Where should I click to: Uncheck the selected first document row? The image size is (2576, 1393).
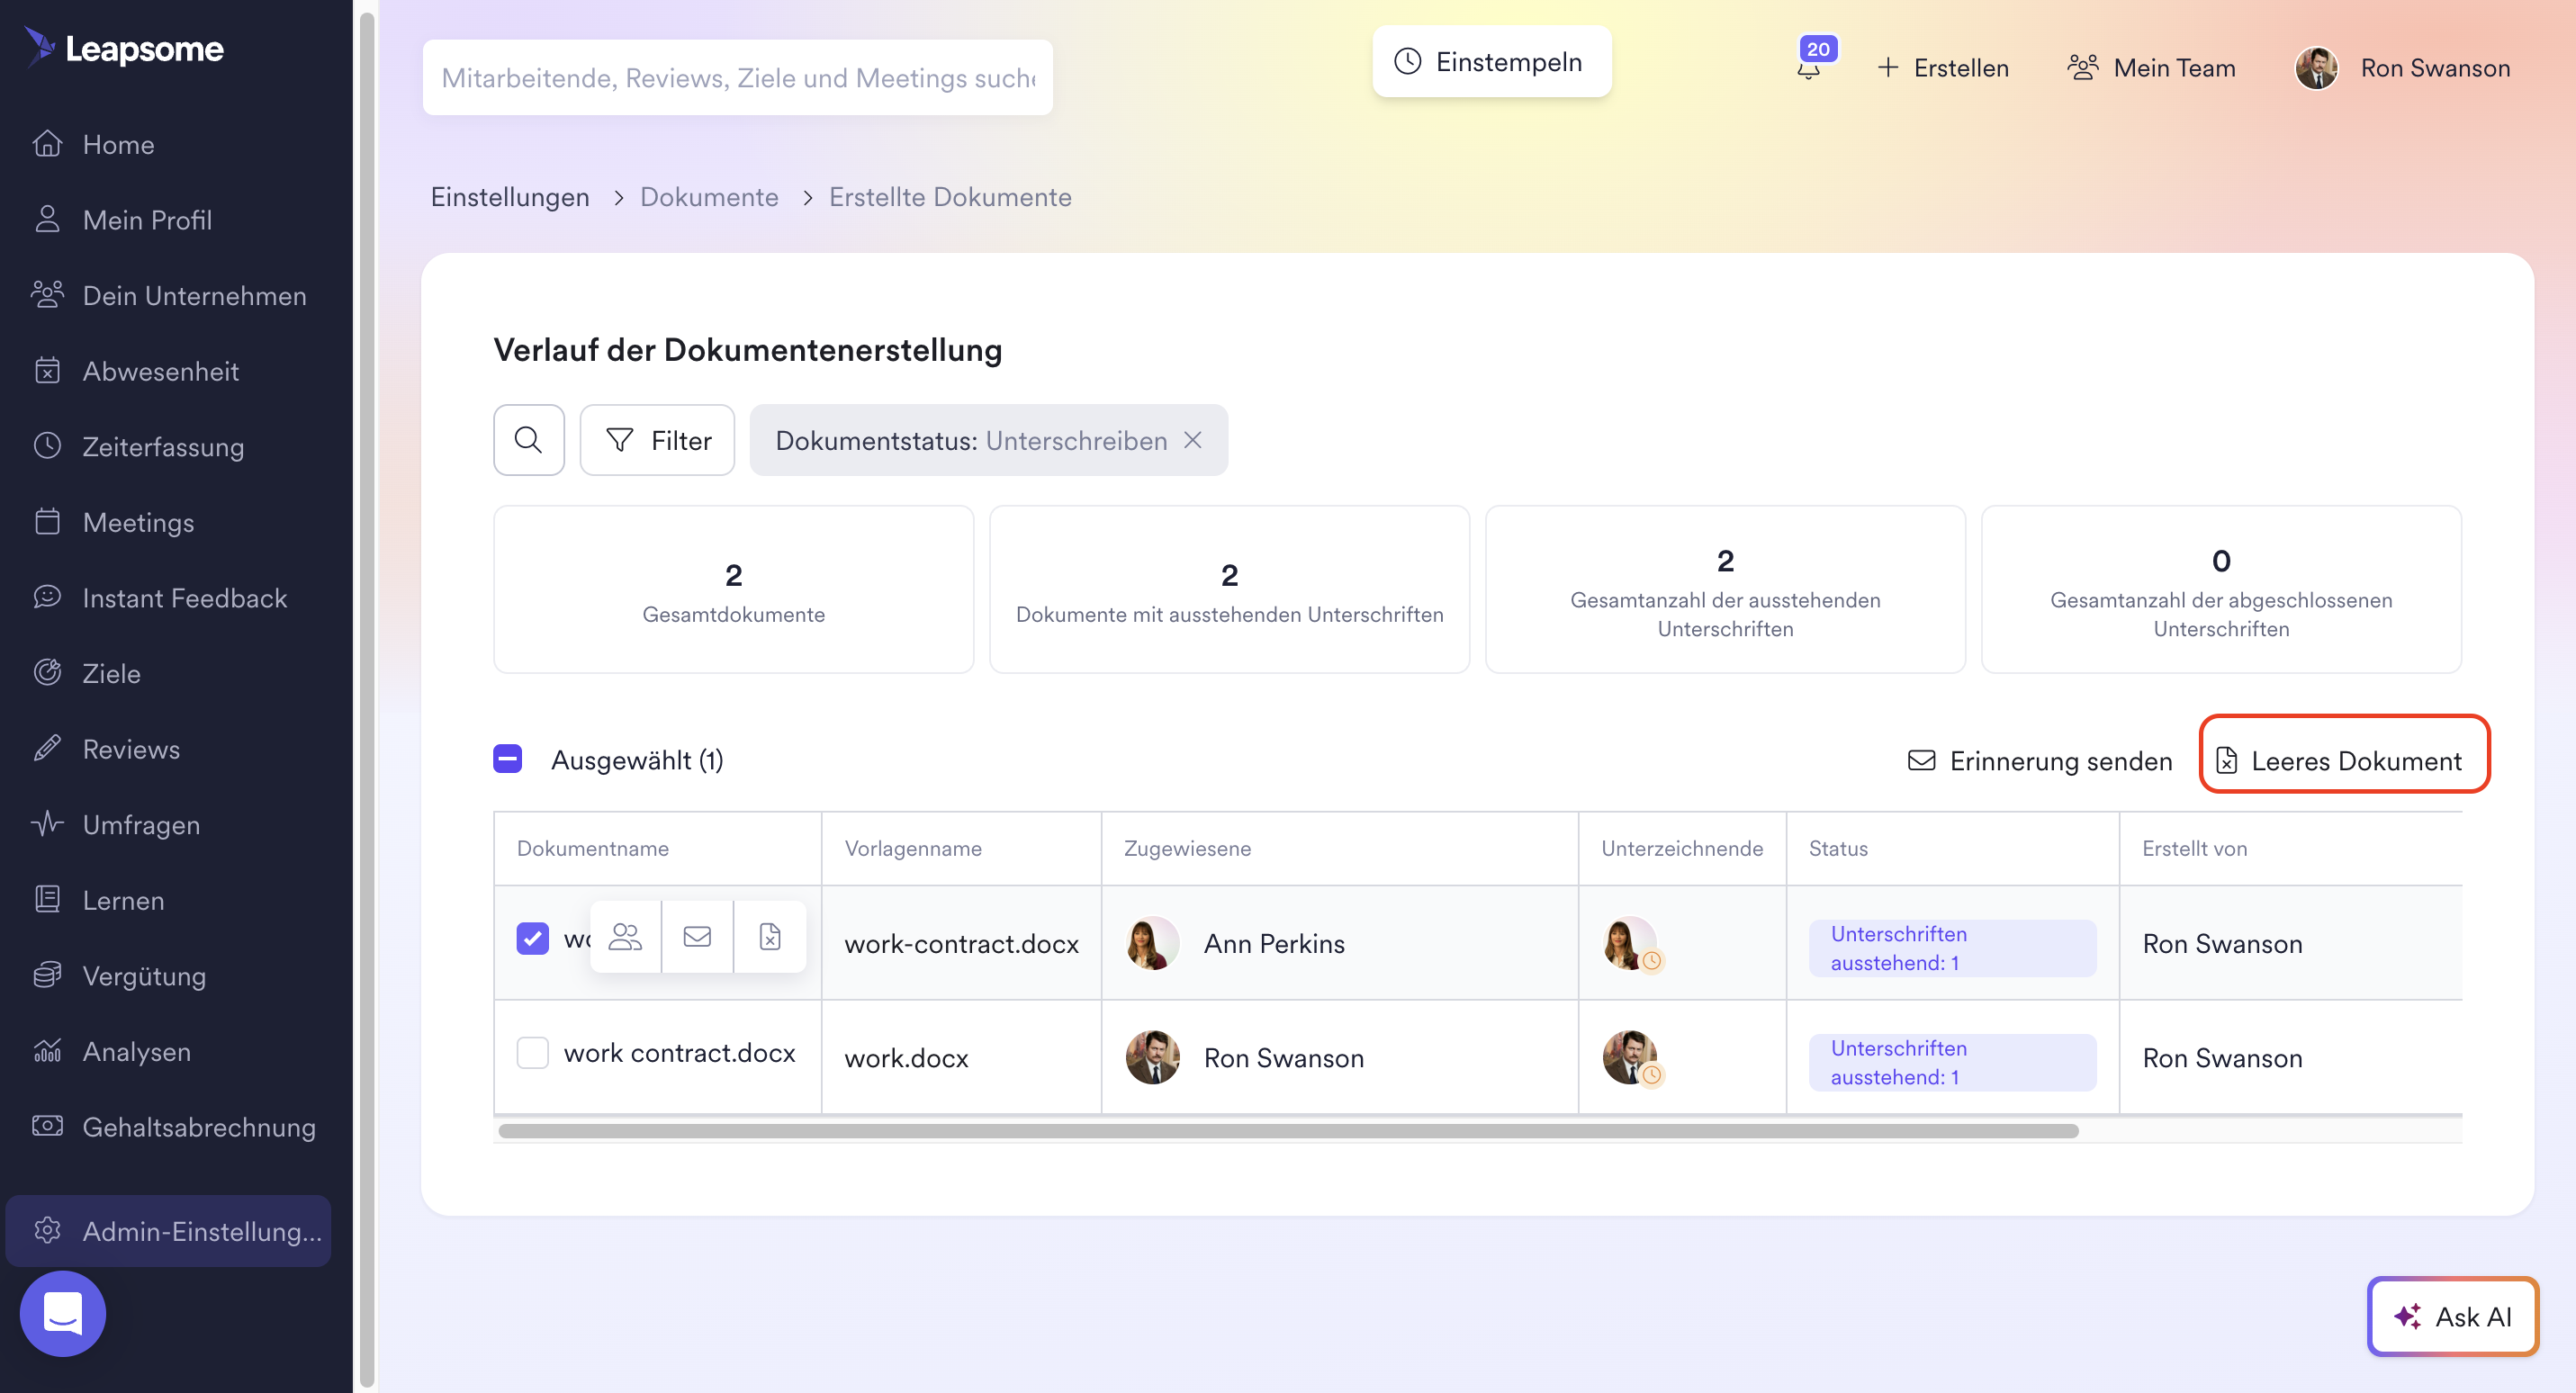pyautogui.click(x=532, y=938)
